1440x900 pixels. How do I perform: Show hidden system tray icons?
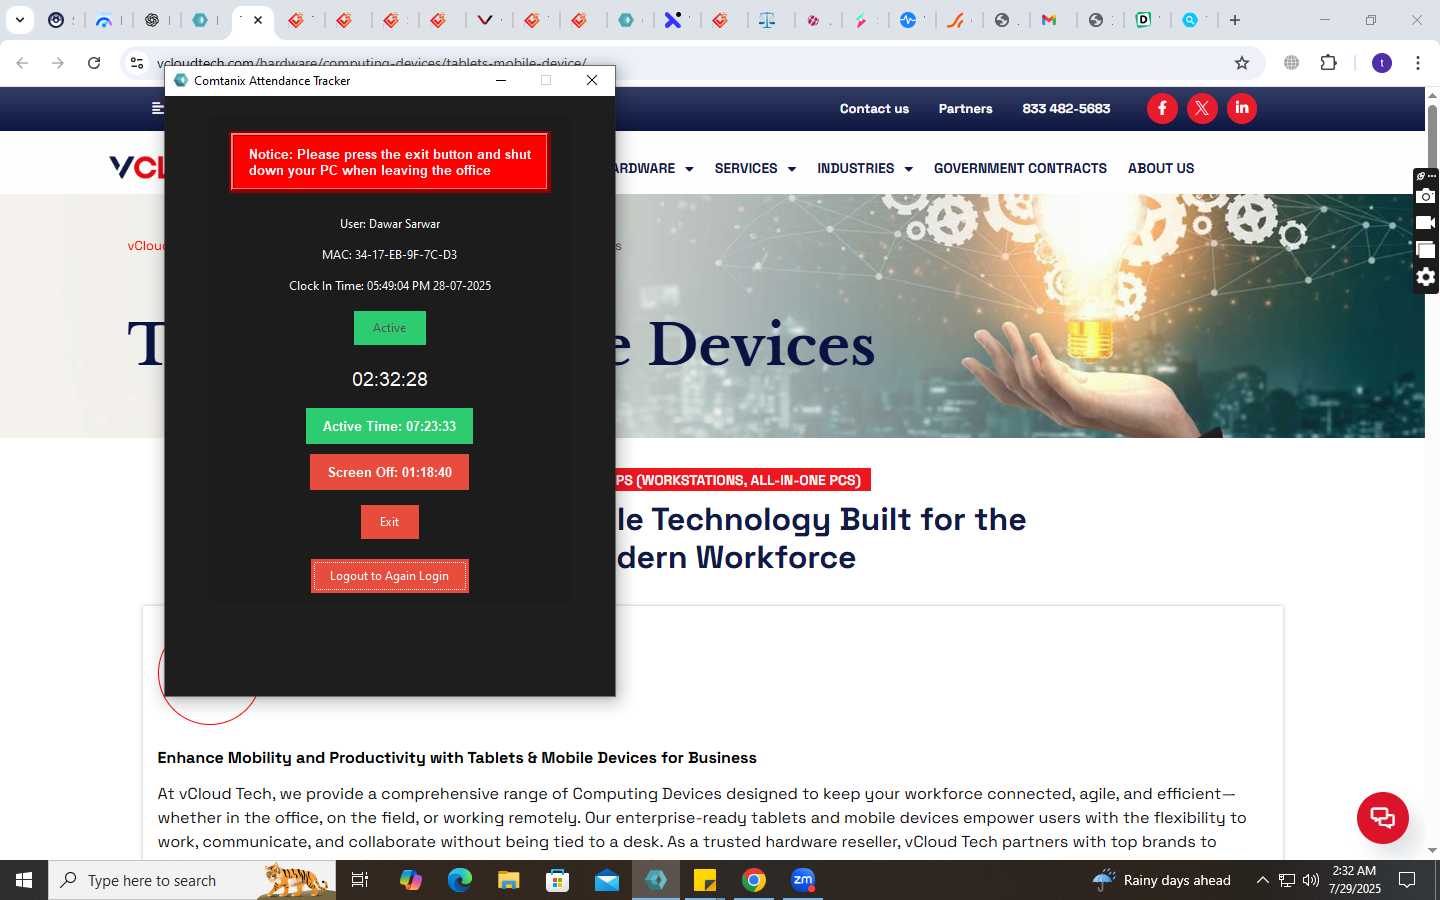pyautogui.click(x=1262, y=880)
